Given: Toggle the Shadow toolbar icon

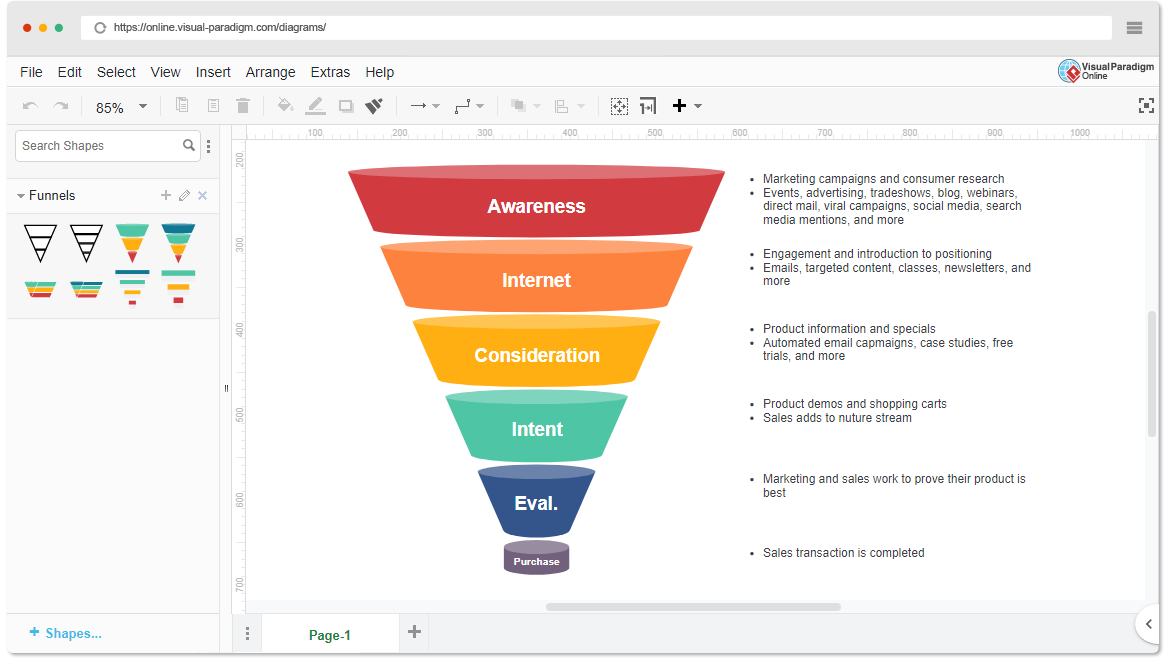Looking at the screenshot, I should tap(345, 106).
